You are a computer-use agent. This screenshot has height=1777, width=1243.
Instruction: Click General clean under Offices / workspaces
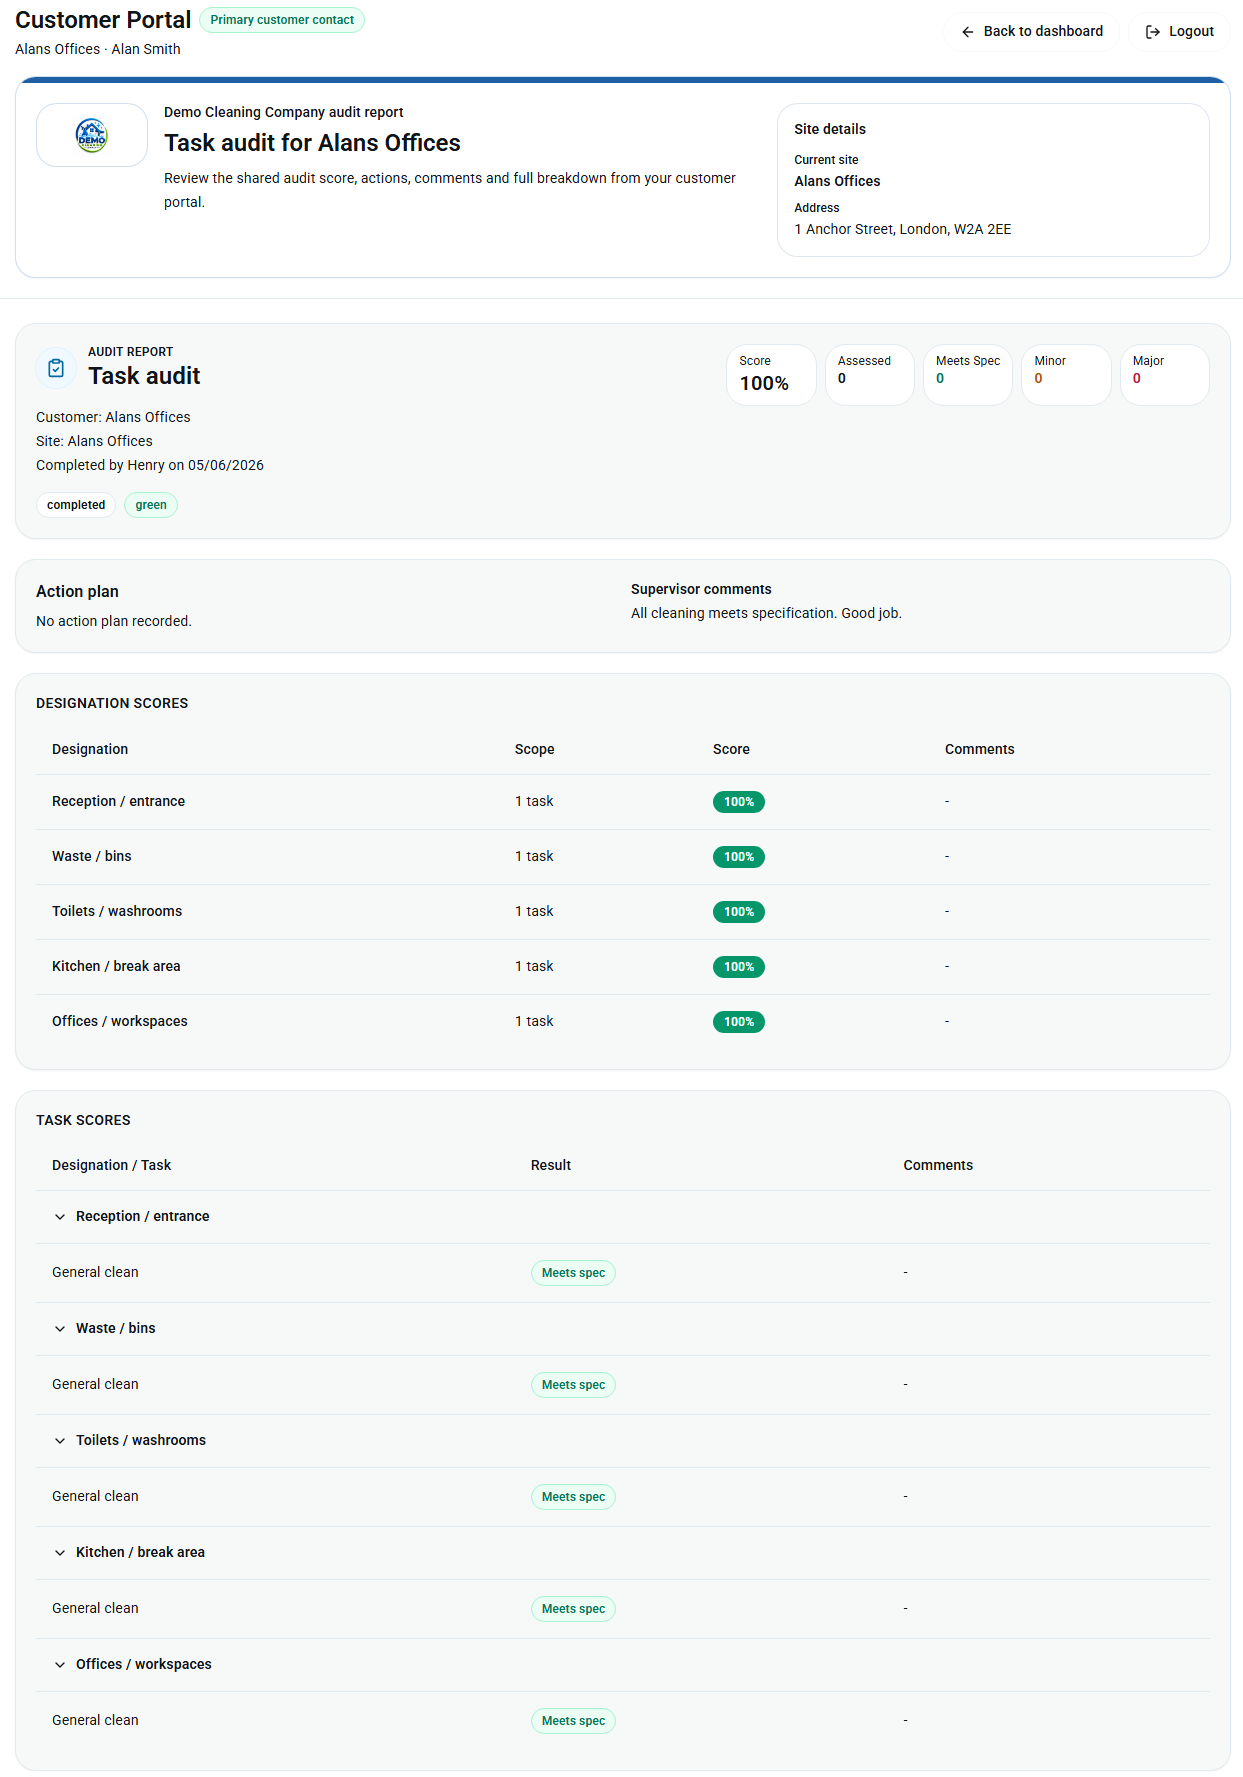pyautogui.click(x=95, y=1720)
